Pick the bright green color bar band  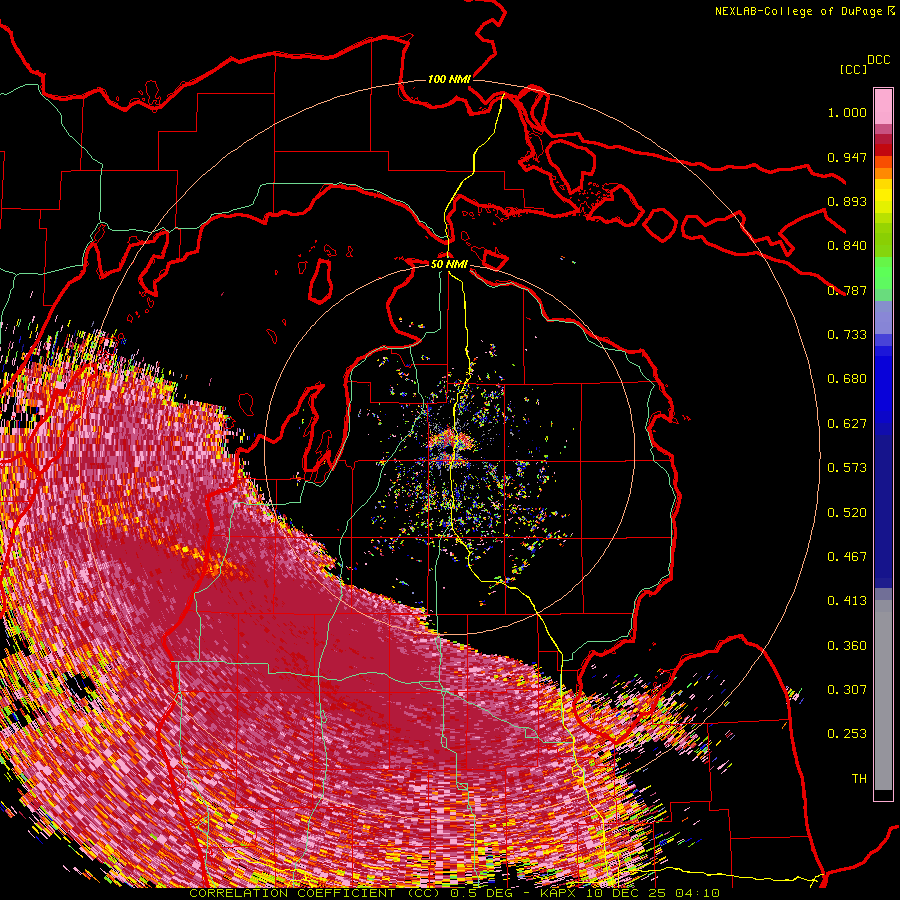pyautogui.click(x=883, y=273)
